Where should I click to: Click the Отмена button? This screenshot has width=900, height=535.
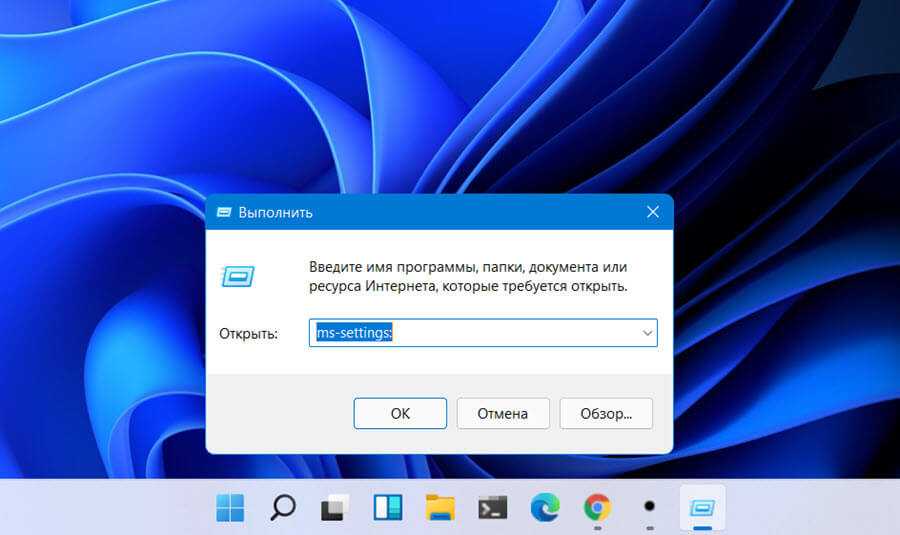503,413
